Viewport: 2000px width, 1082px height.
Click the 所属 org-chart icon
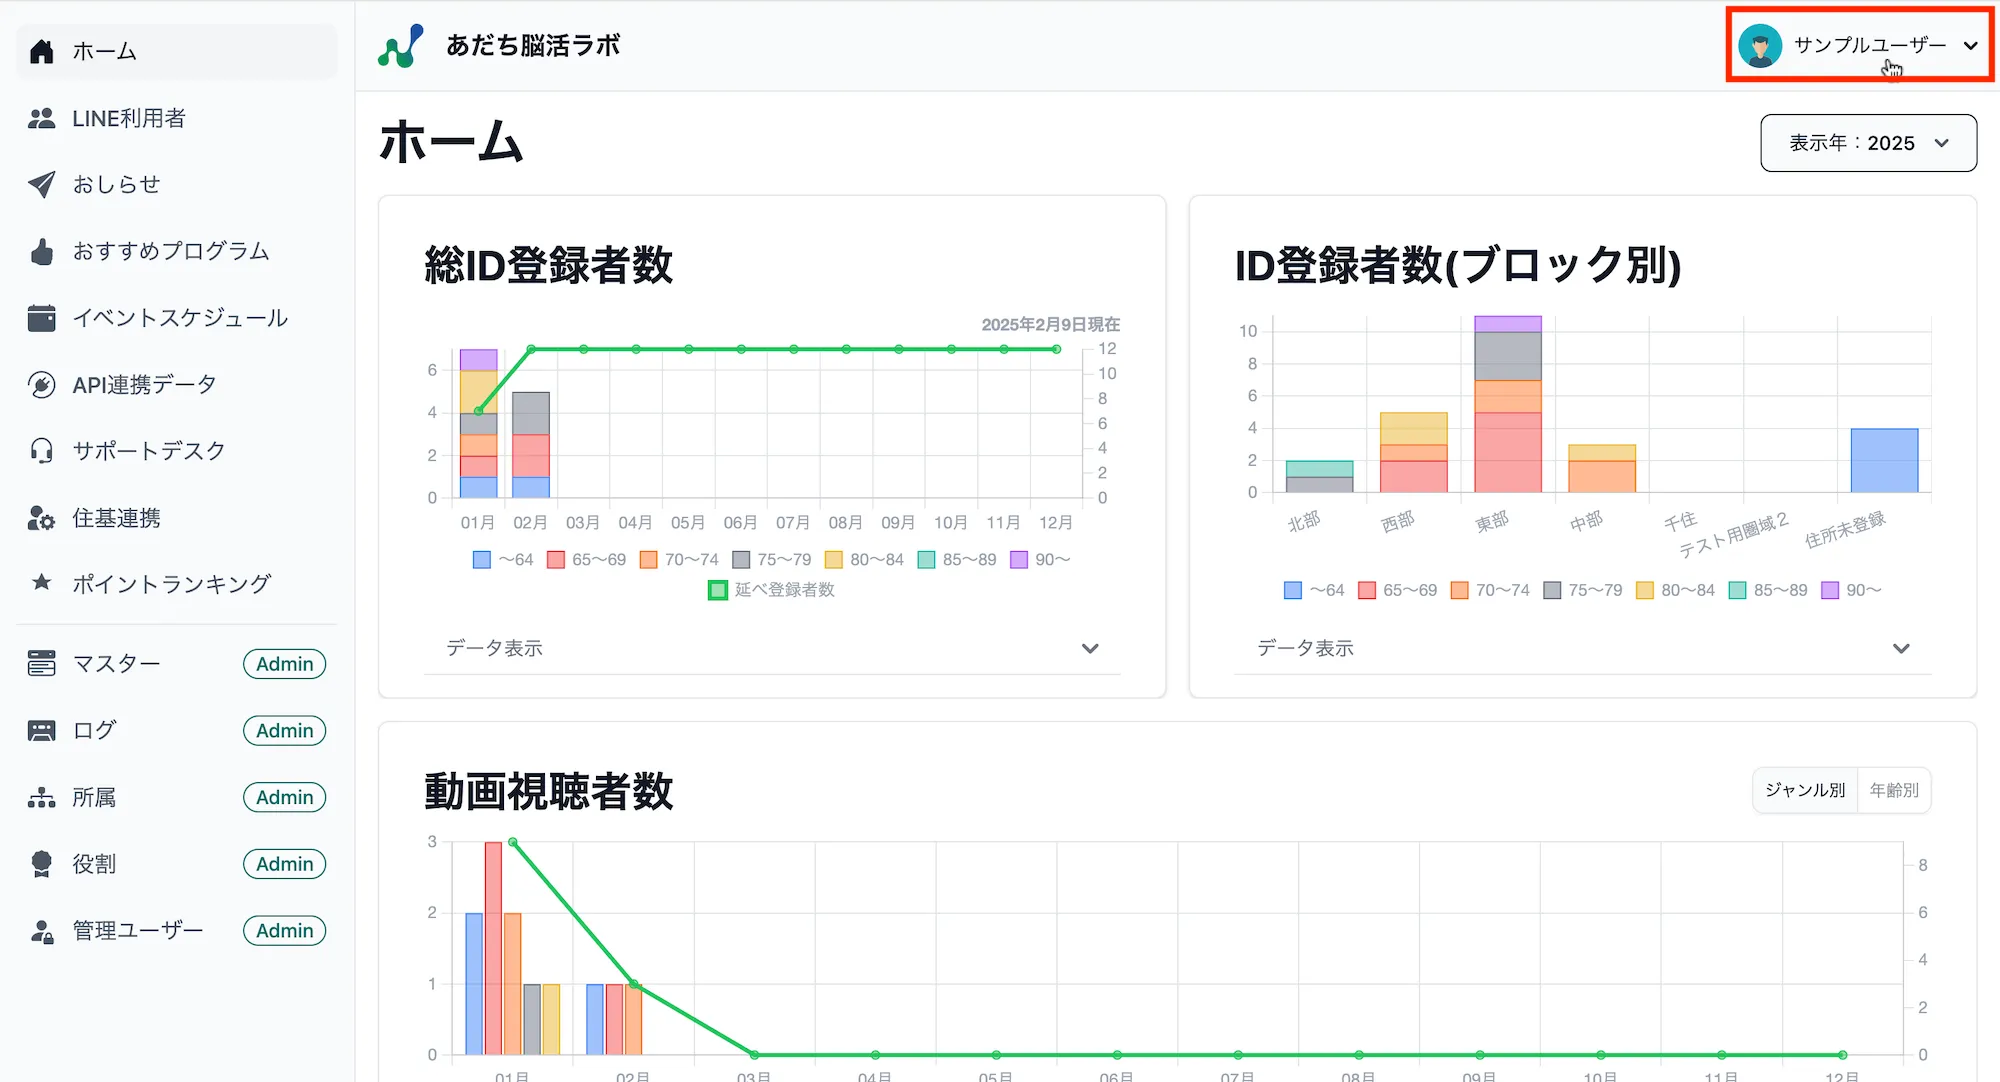click(x=41, y=797)
